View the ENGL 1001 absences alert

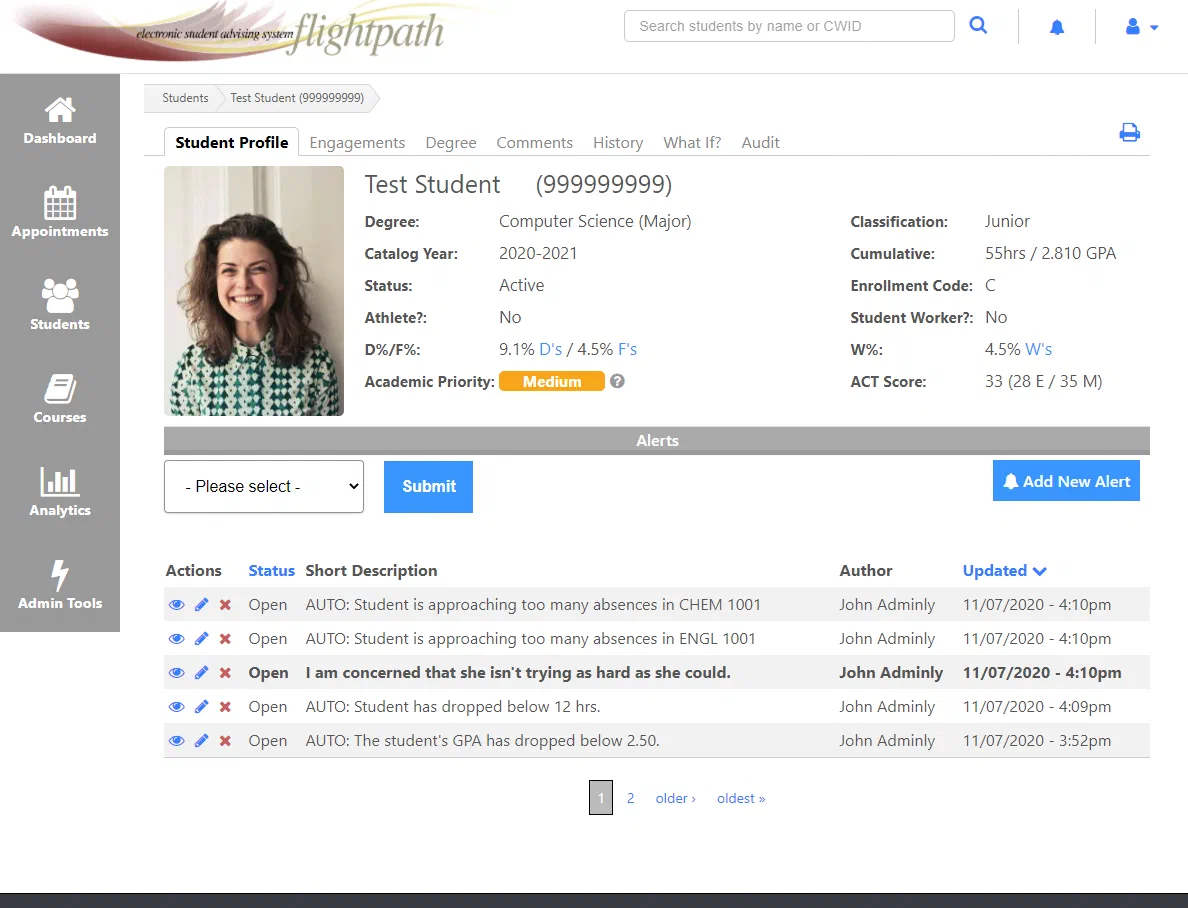[x=177, y=638]
